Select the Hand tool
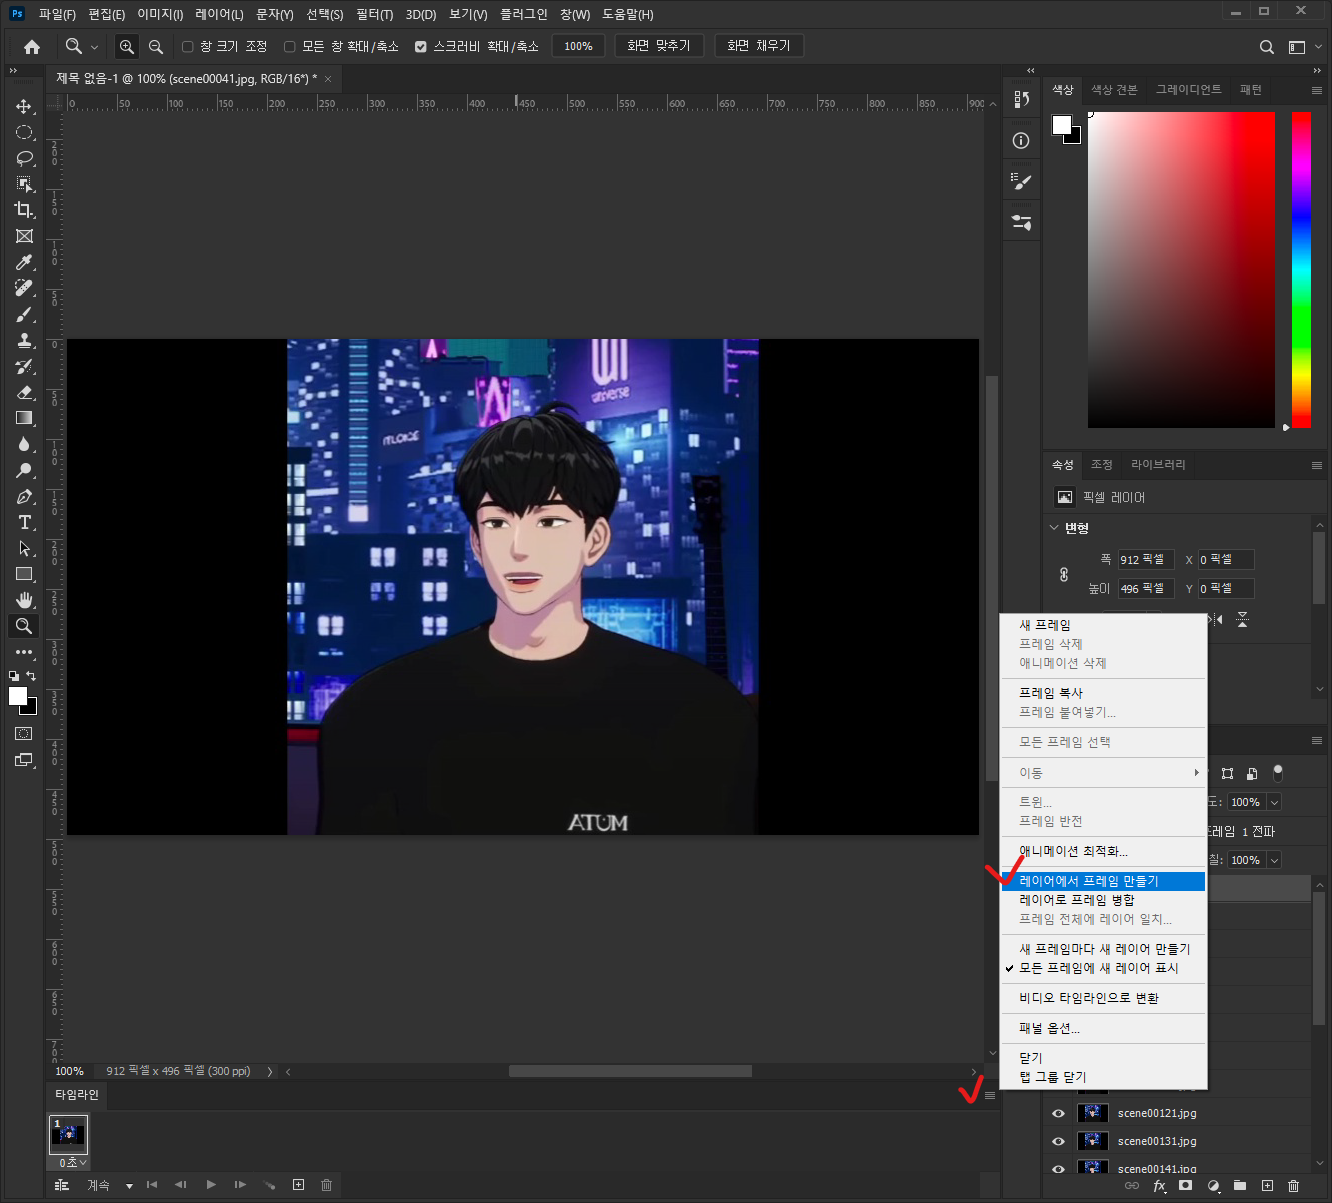 24,600
